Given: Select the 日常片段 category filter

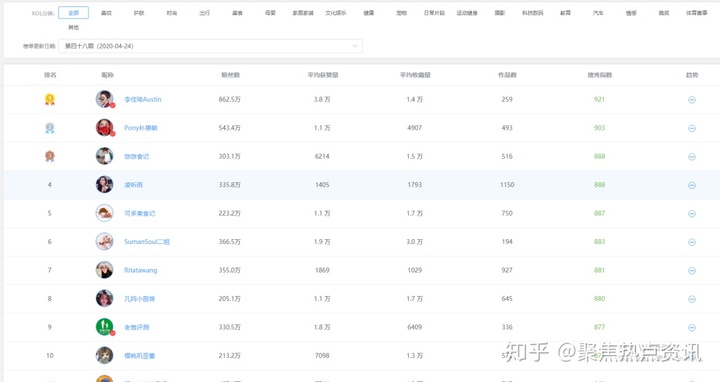Looking at the screenshot, I should 434,13.
